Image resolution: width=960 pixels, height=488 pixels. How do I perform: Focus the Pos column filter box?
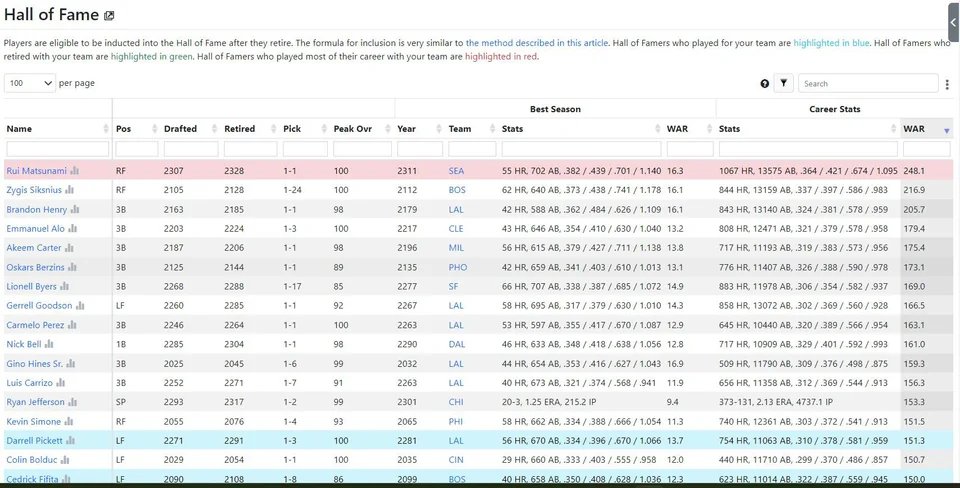click(x=137, y=149)
